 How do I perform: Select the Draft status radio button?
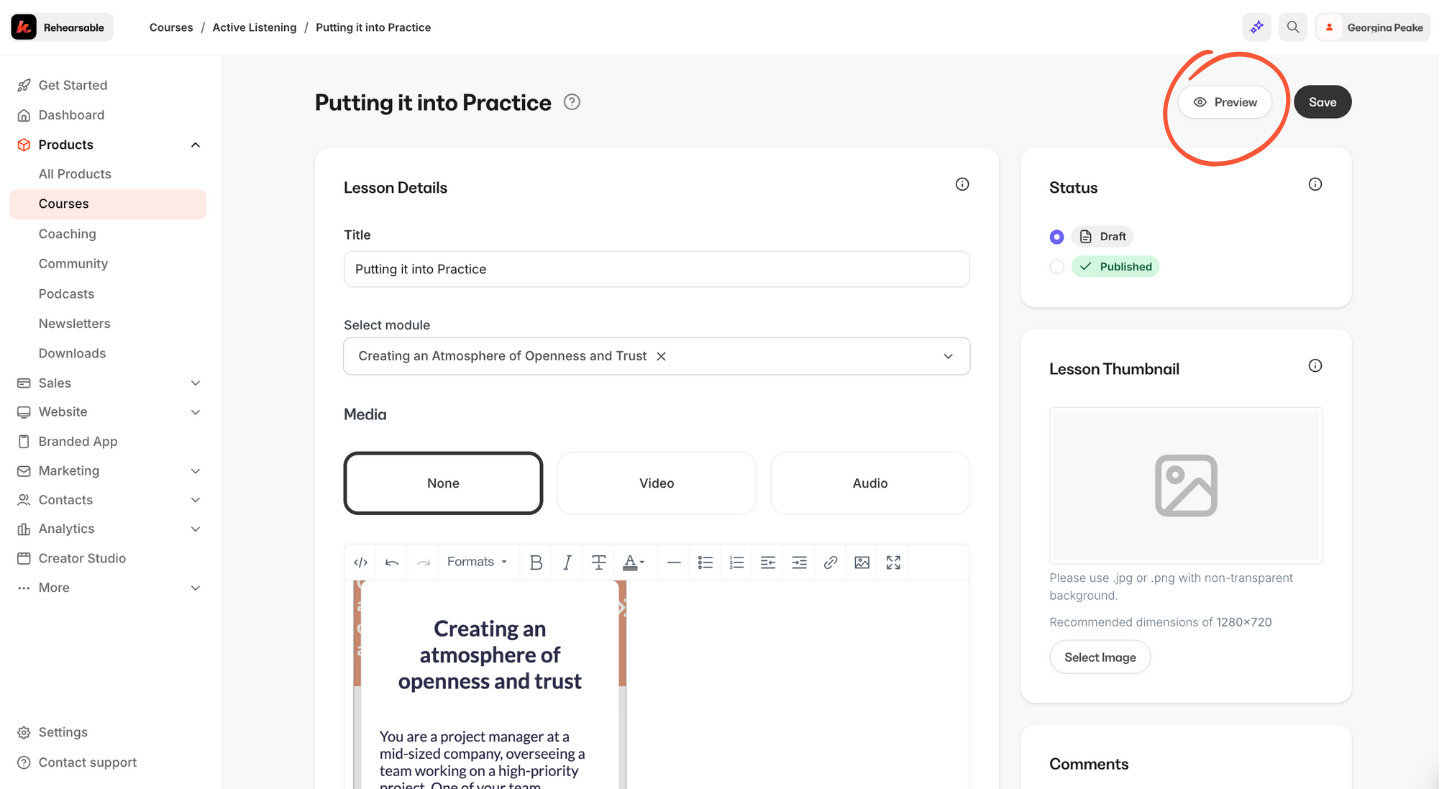pos(1057,237)
